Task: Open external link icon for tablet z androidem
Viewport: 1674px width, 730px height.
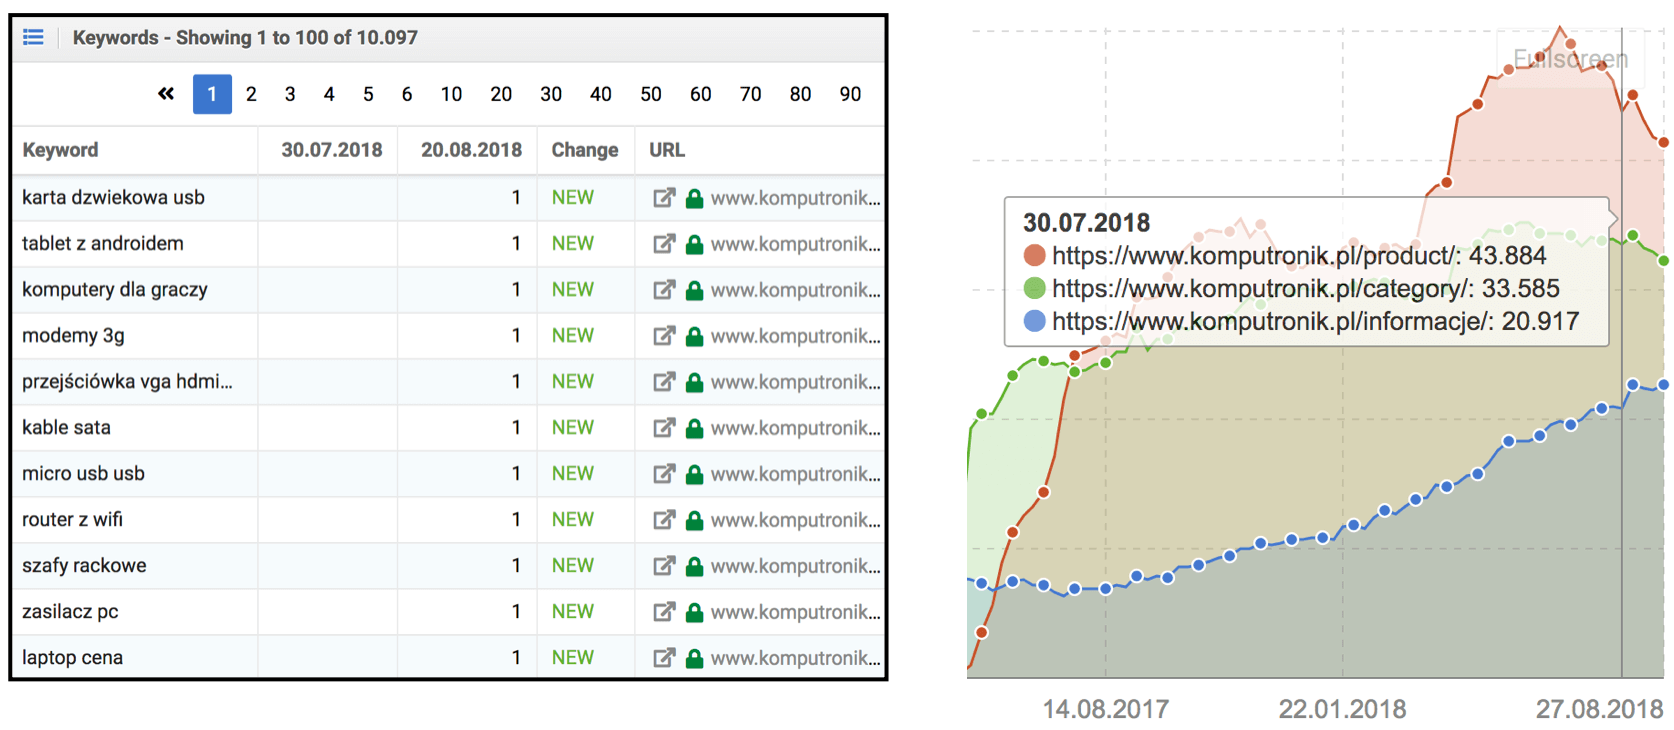Action: [664, 244]
